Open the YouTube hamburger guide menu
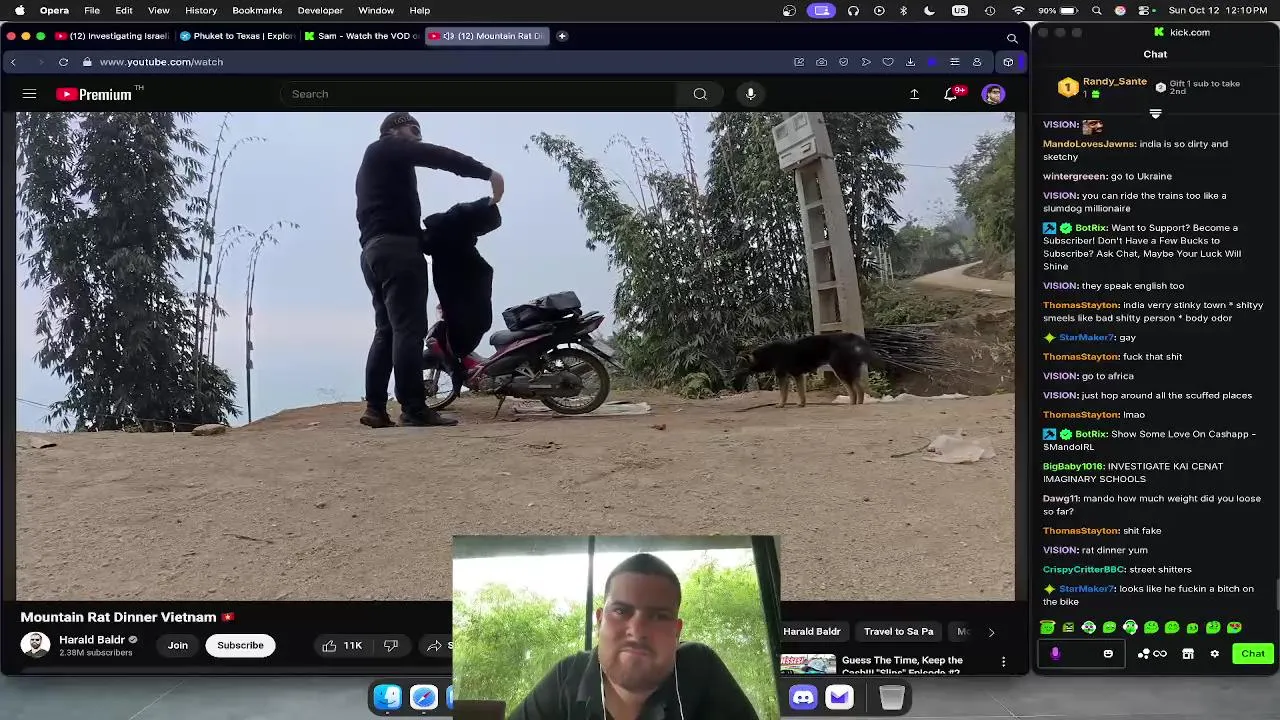Screen dimensions: 1280x720 coord(29,94)
